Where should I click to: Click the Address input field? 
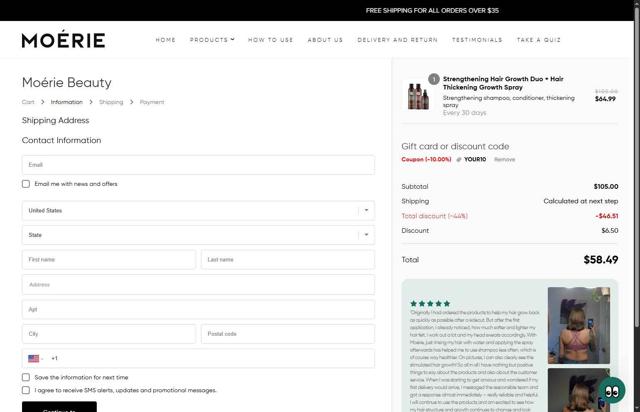[198, 285]
